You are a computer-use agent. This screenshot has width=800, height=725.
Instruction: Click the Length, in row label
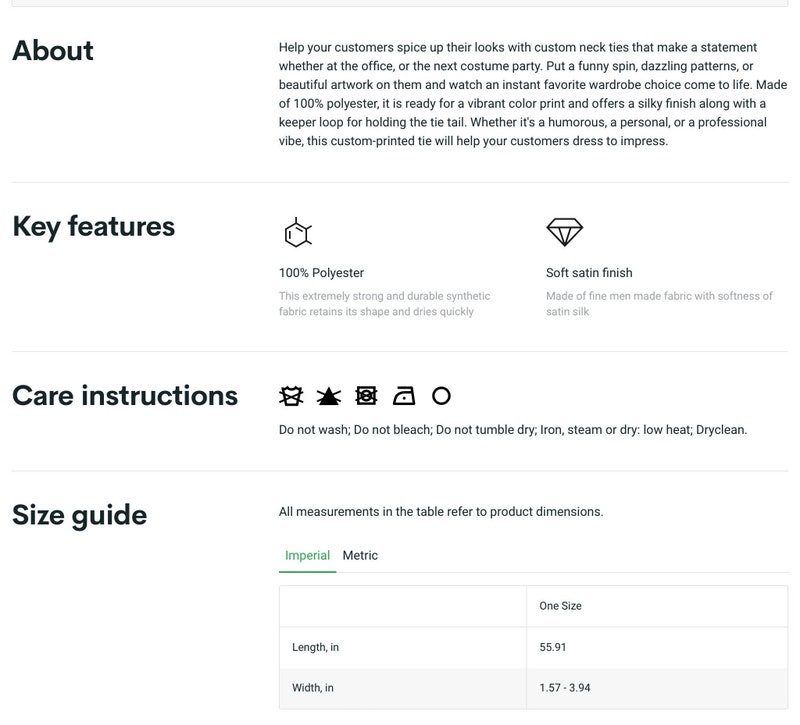pyautogui.click(x=315, y=647)
